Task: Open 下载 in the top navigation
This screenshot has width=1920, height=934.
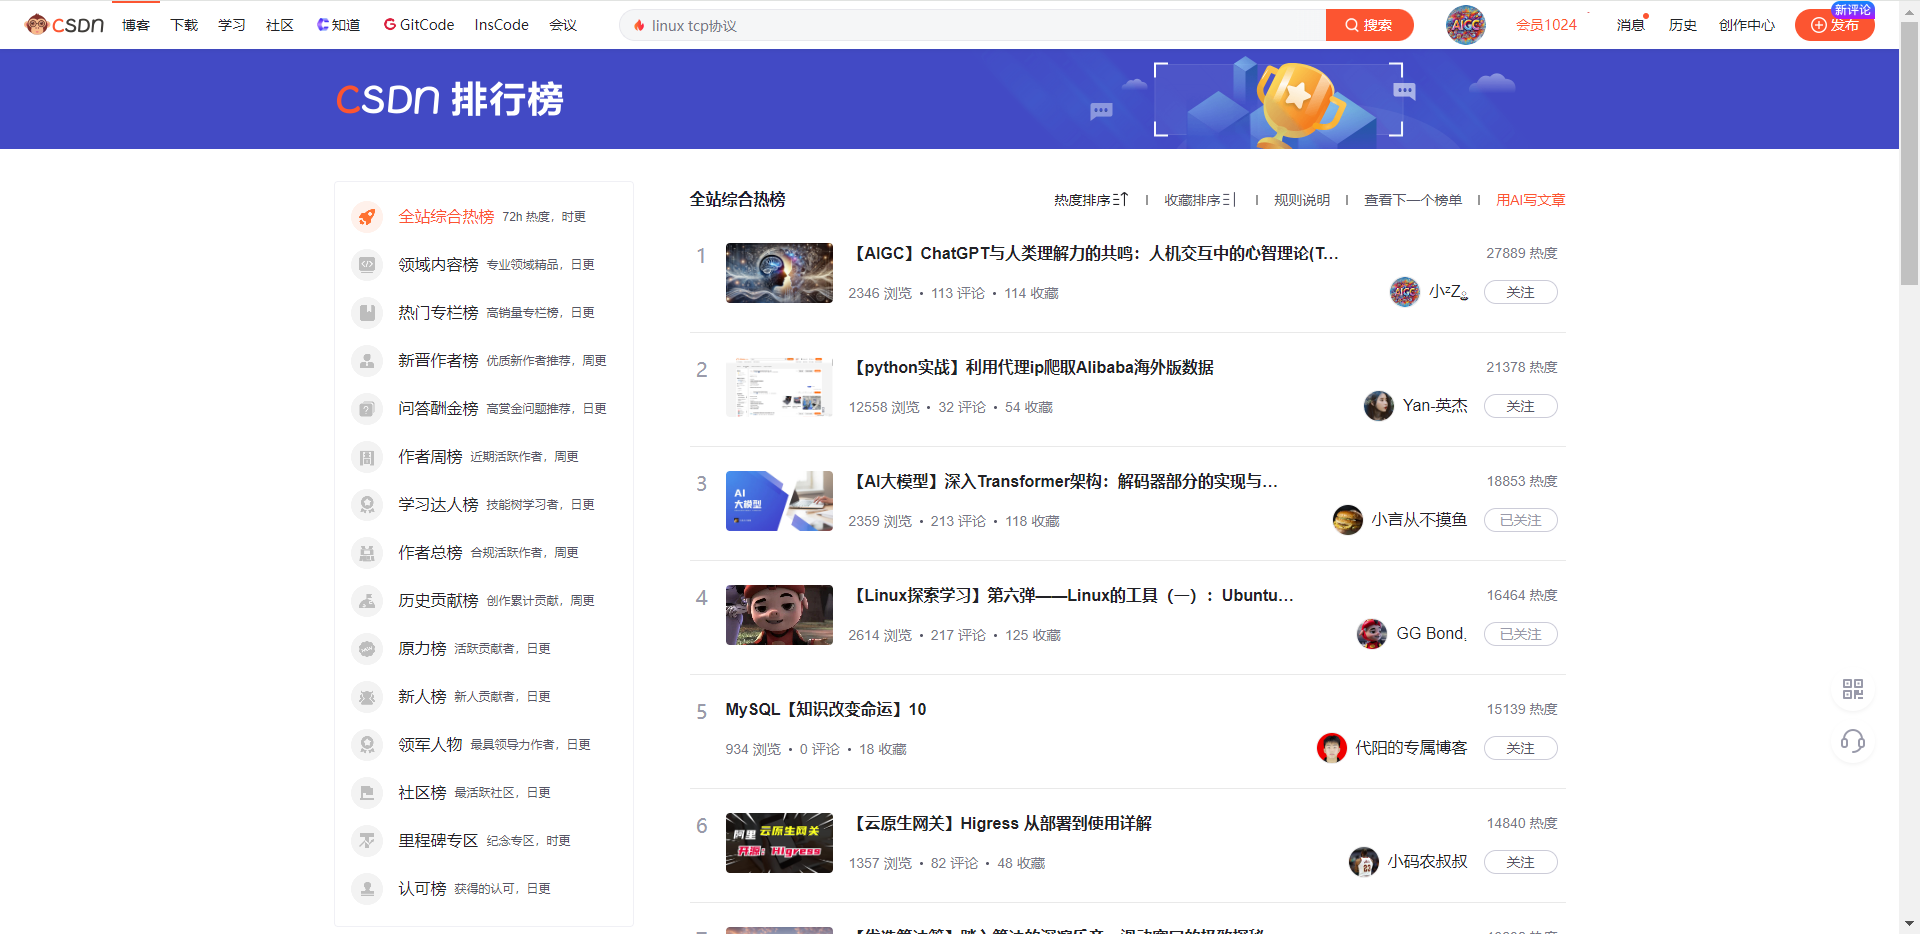Action: pyautogui.click(x=184, y=25)
